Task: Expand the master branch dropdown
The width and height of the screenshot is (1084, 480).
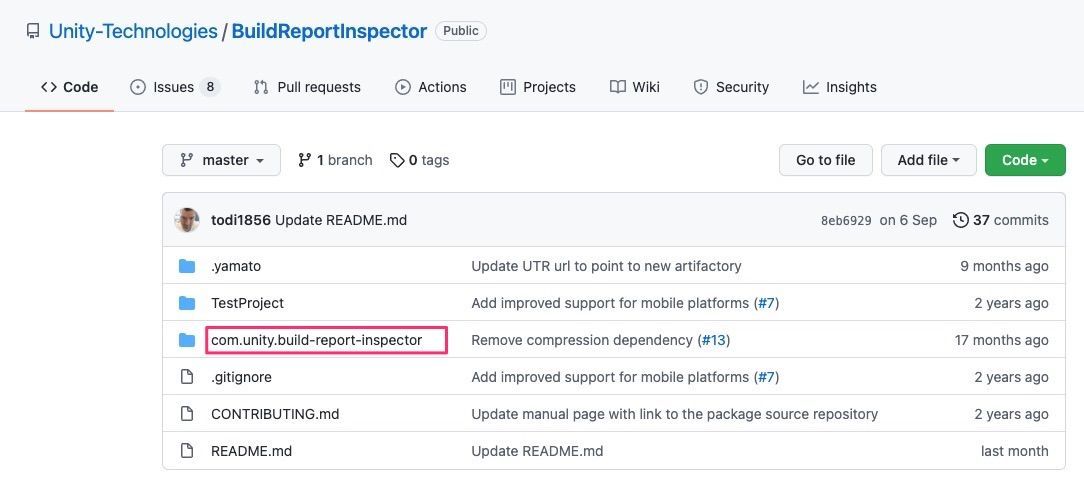Action: pyautogui.click(x=221, y=160)
